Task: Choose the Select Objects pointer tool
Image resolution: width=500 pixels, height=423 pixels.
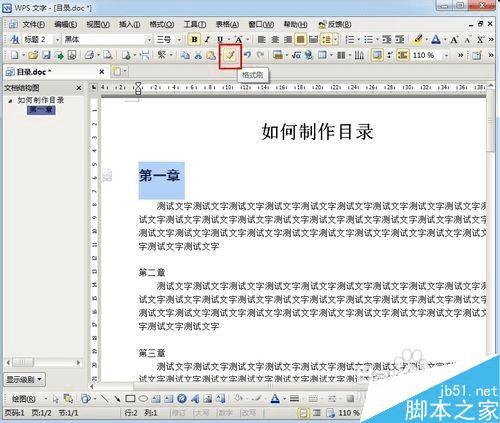Action: click(x=55, y=399)
